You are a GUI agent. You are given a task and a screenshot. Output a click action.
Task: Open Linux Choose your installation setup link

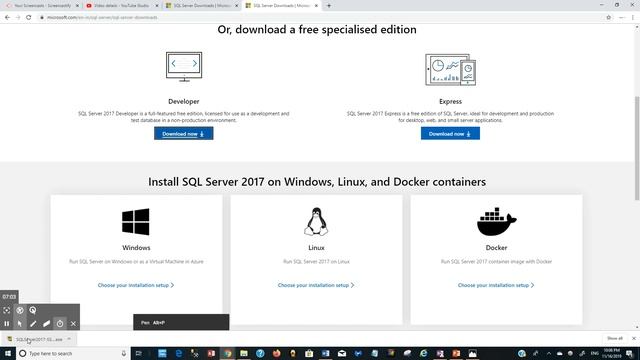click(316, 285)
